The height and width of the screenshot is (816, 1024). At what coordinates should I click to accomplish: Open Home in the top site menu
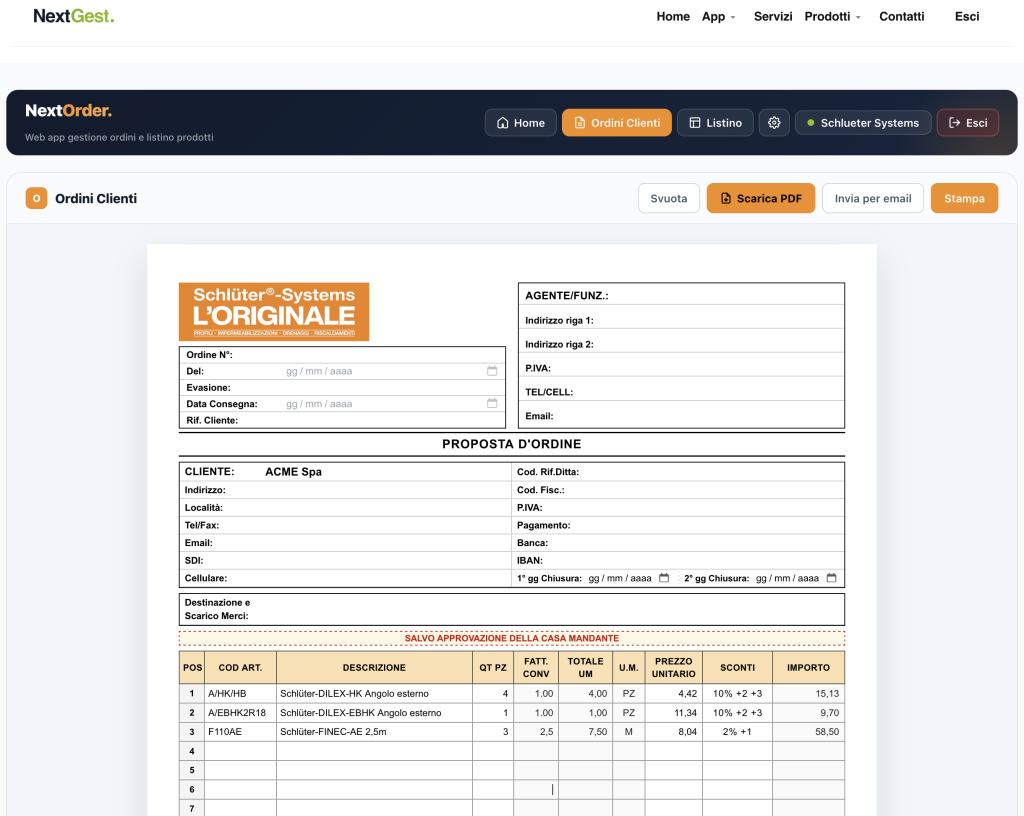(673, 16)
